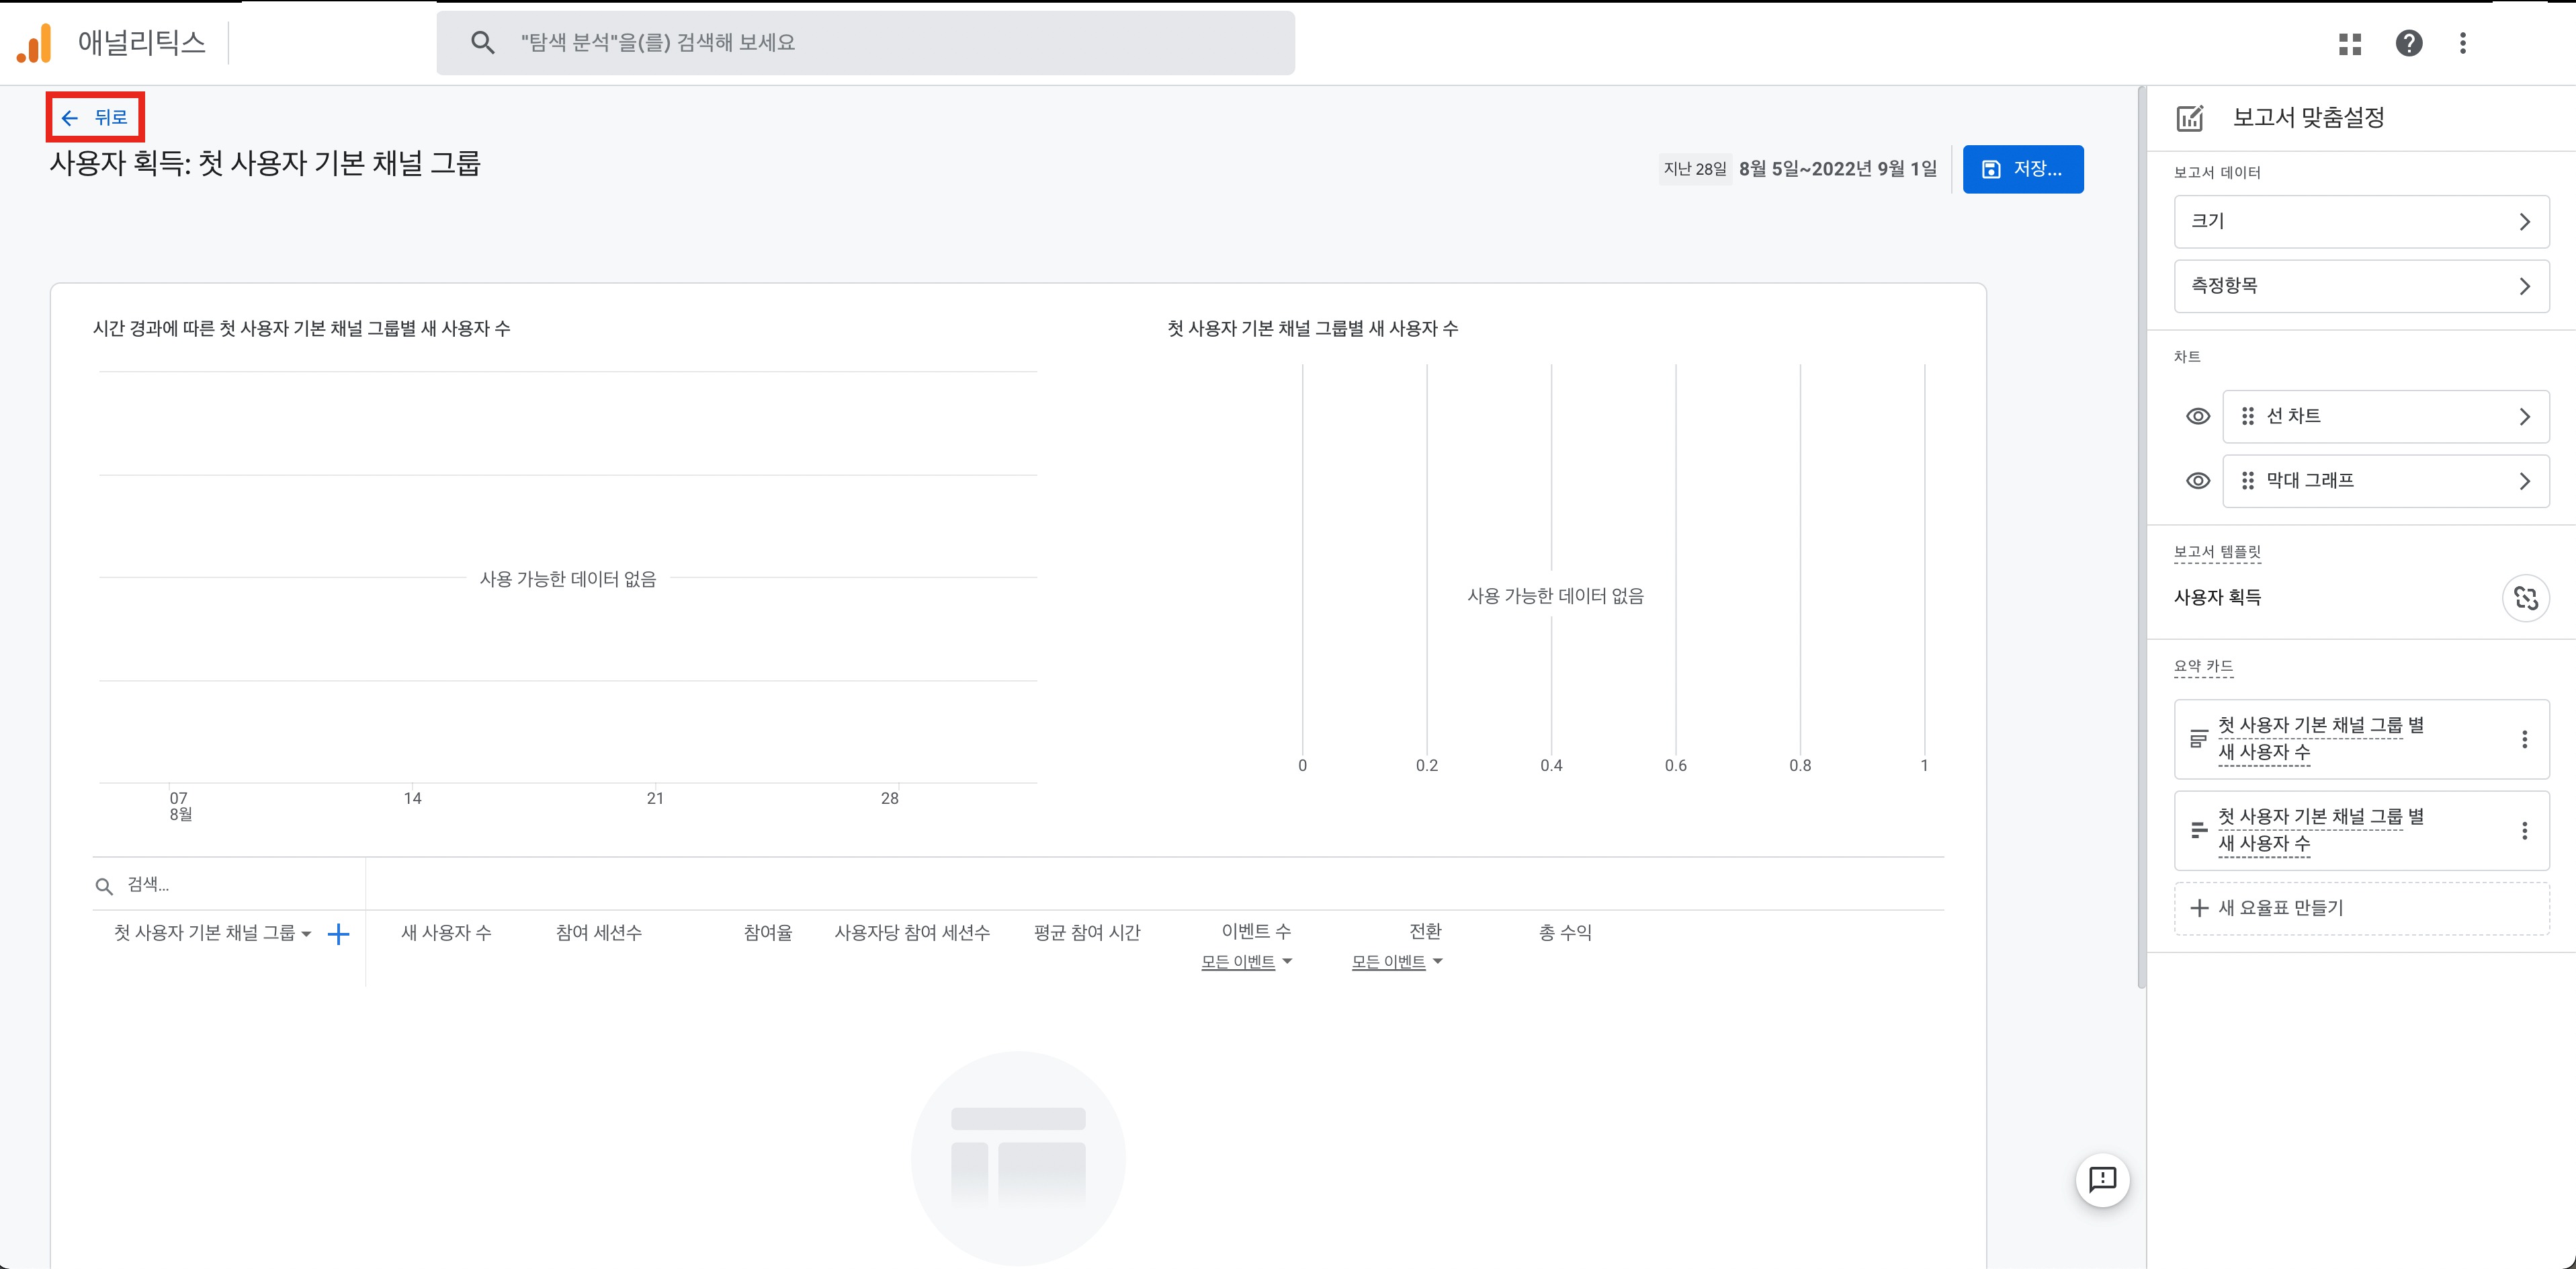This screenshot has width=2576, height=1269.
Task: Toggle visibility of 선 차트
Action: point(2197,416)
